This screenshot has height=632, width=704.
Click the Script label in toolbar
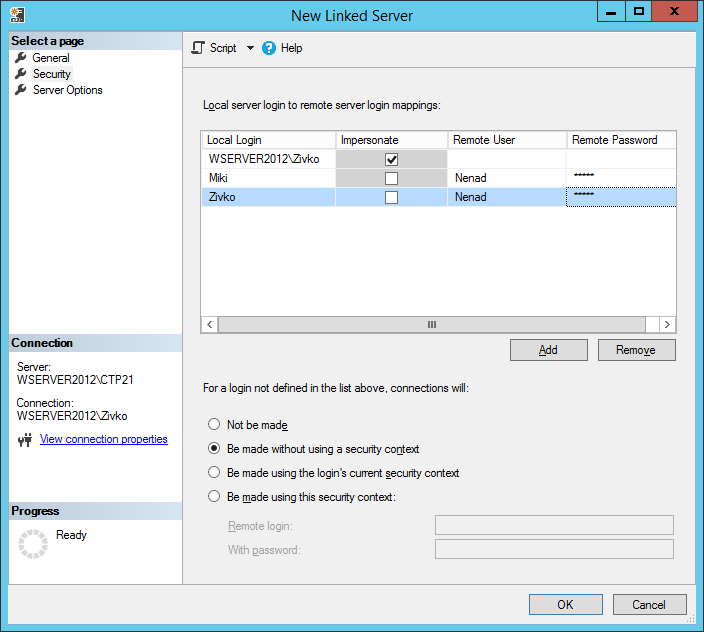(x=223, y=48)
